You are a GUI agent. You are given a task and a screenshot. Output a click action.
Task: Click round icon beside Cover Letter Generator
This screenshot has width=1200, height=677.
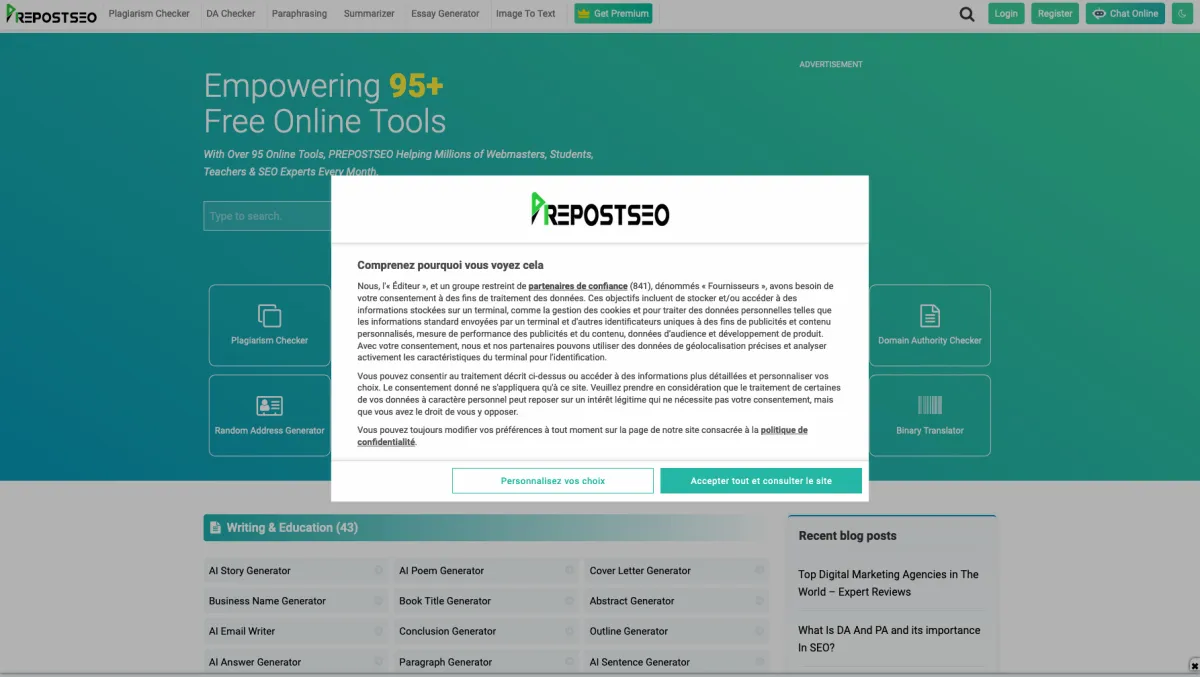[760, 570]
